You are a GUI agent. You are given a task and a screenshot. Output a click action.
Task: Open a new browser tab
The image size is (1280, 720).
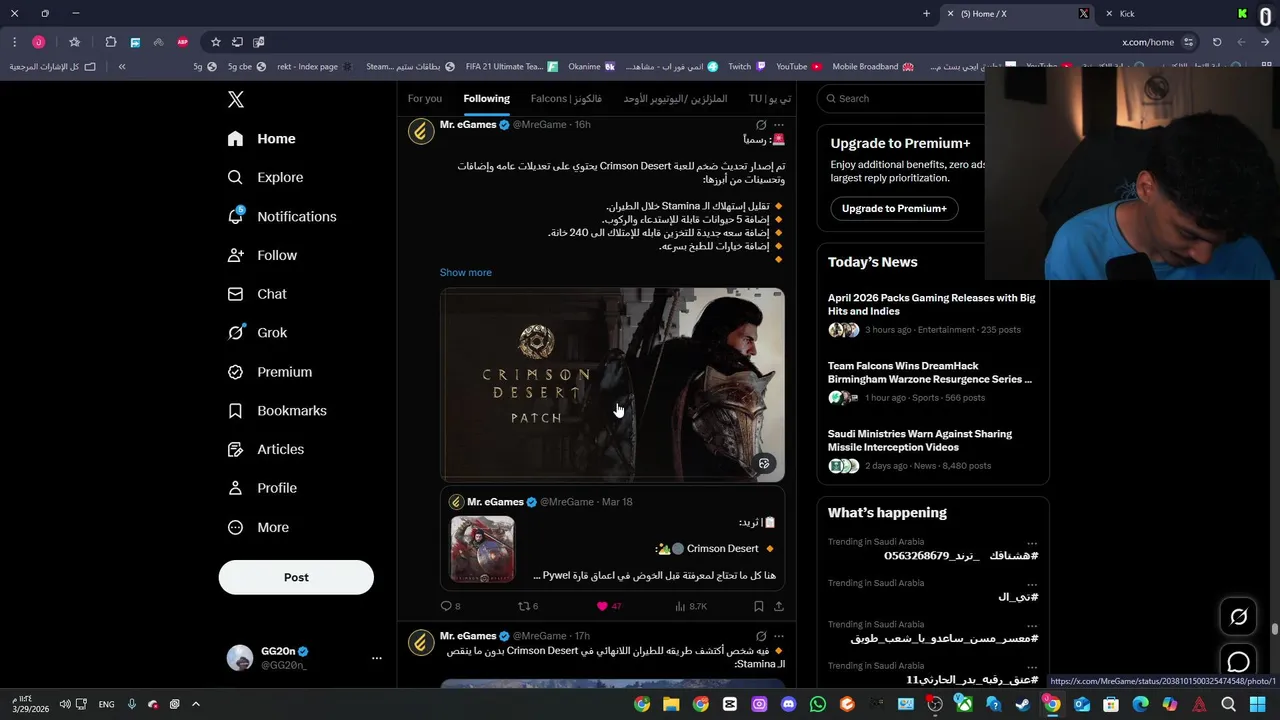pos(926,14)
